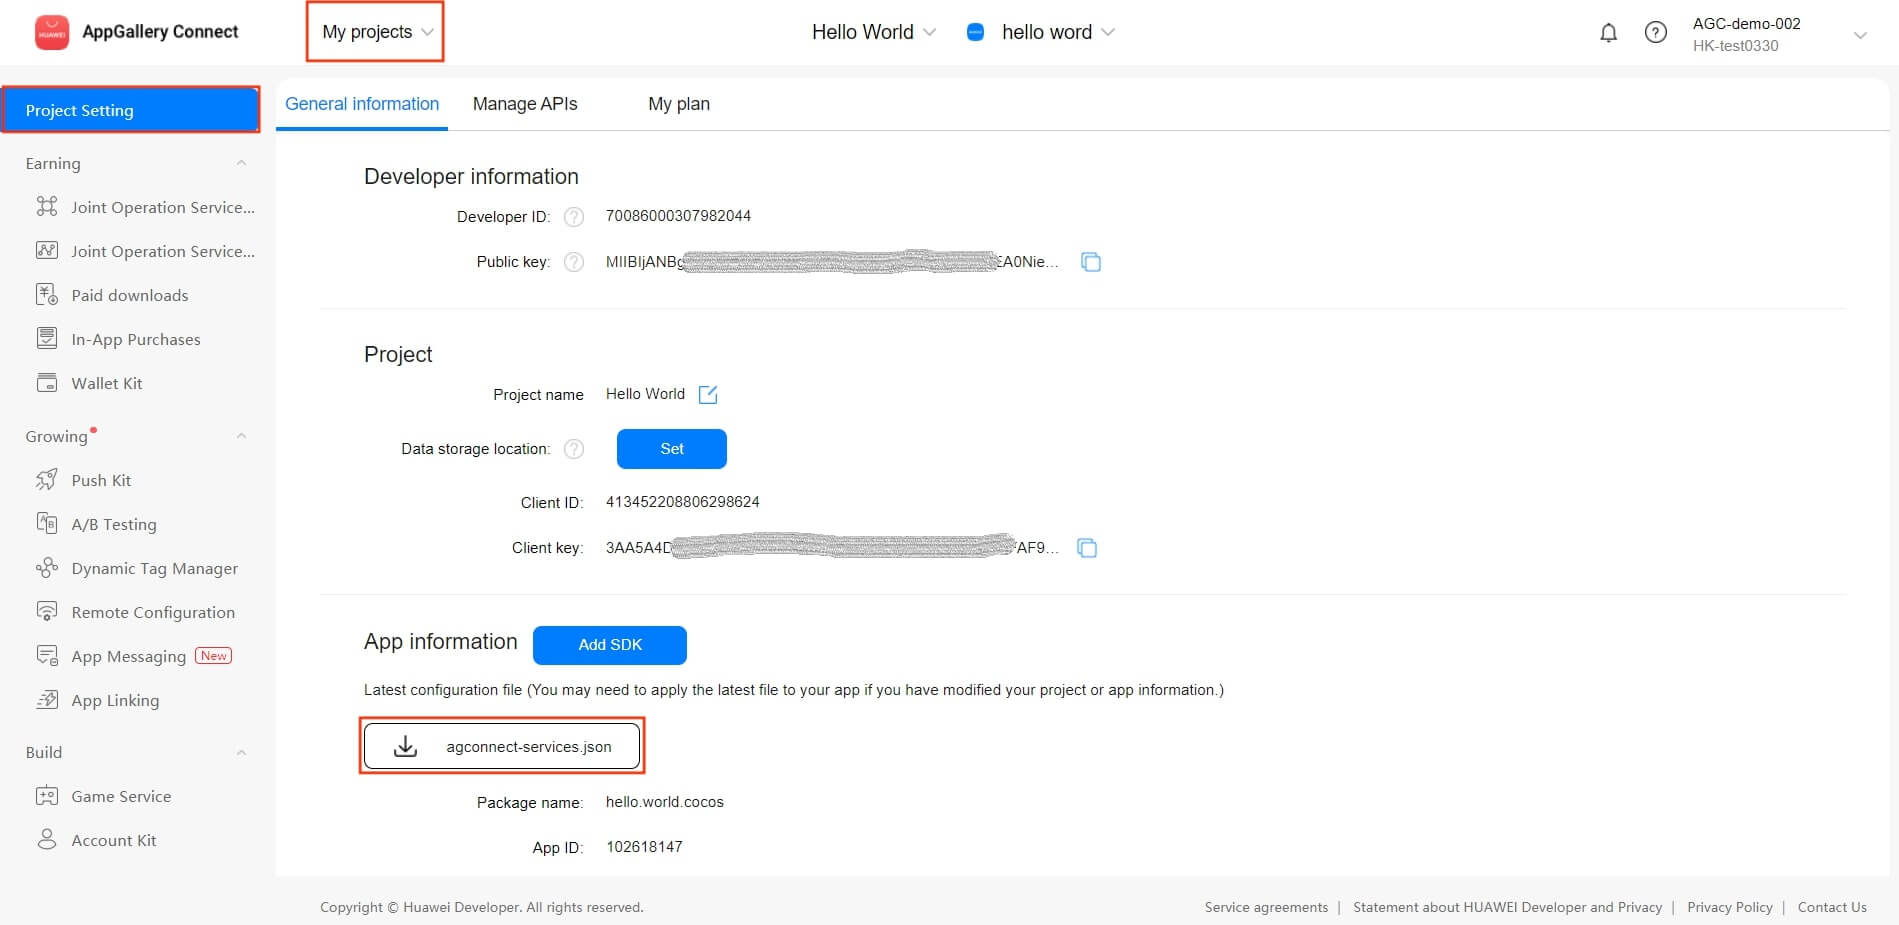Image resolution: width=1899 pixels, height=925 pixels.
Task: Collapse the Earning section
Action: (241, 163)
